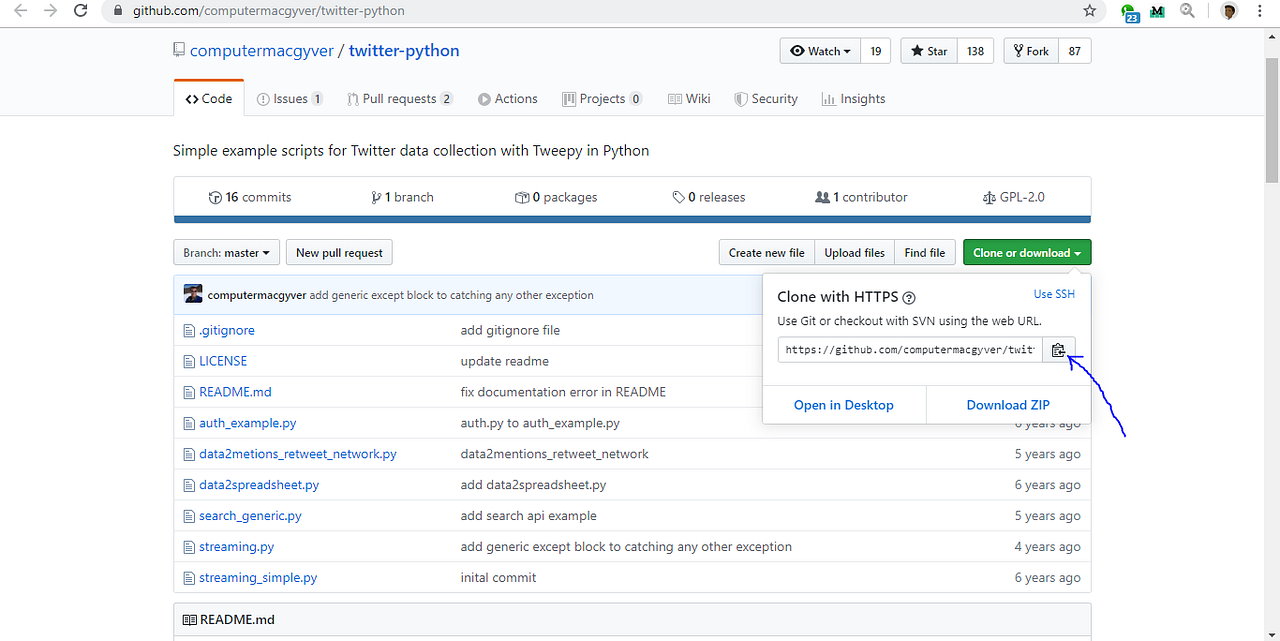Image resolution: width=1280 pixels, height=641 pixels.
Task: Select the HTTPS clone URL text field
Action: point(910,349)
